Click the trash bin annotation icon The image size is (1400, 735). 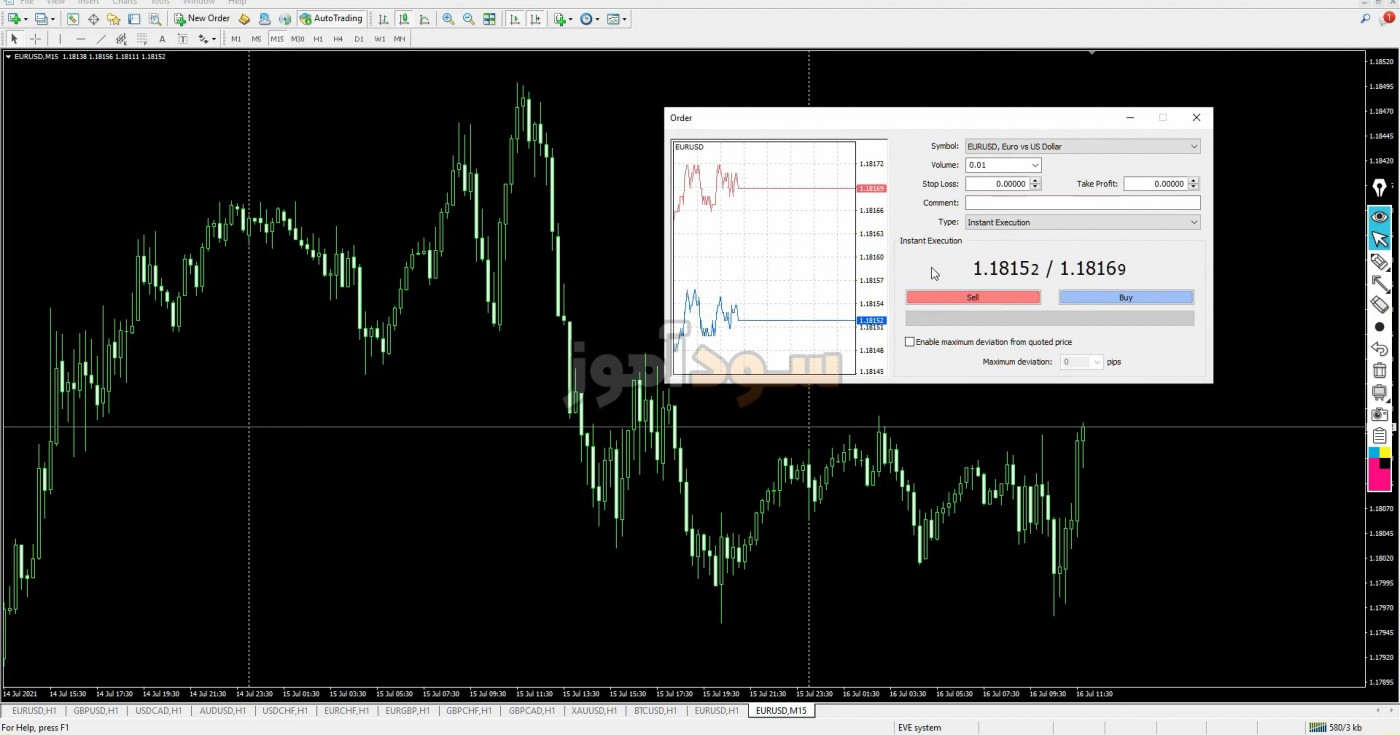tap(1380, 371)
